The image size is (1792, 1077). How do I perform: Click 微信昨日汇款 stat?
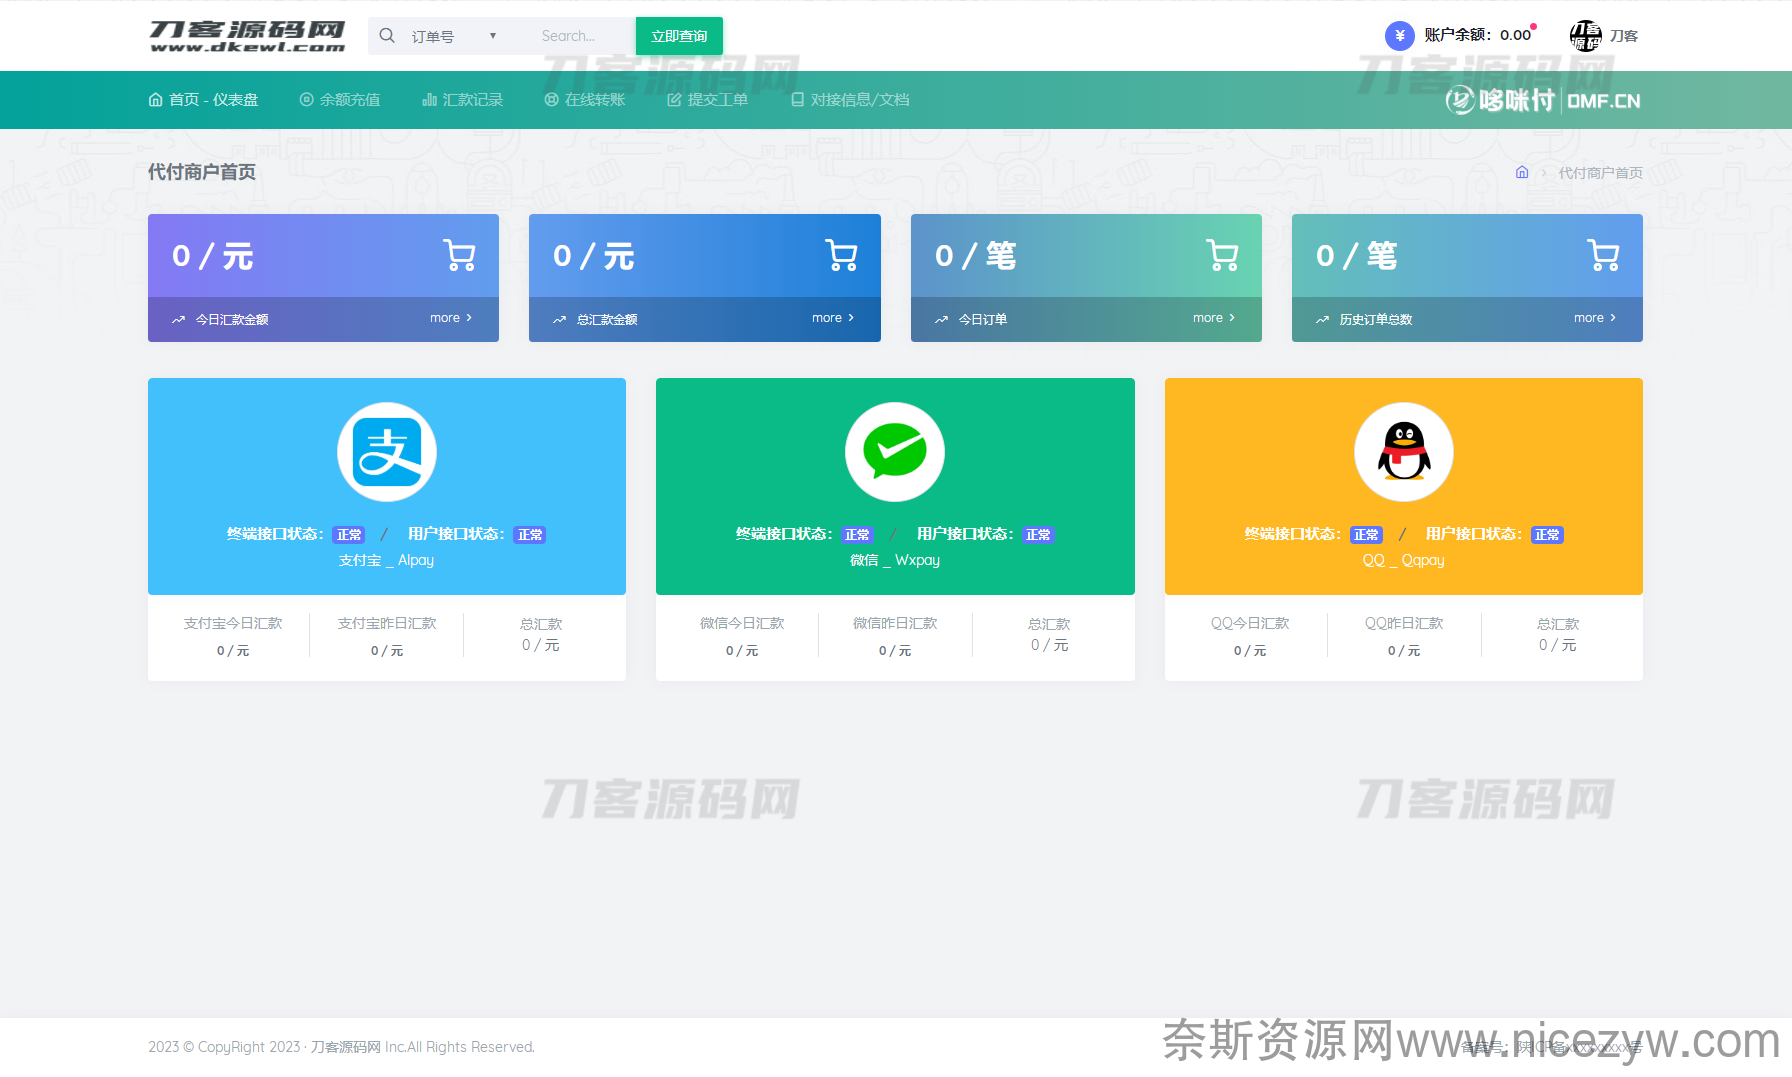click(x=895, y=636)
